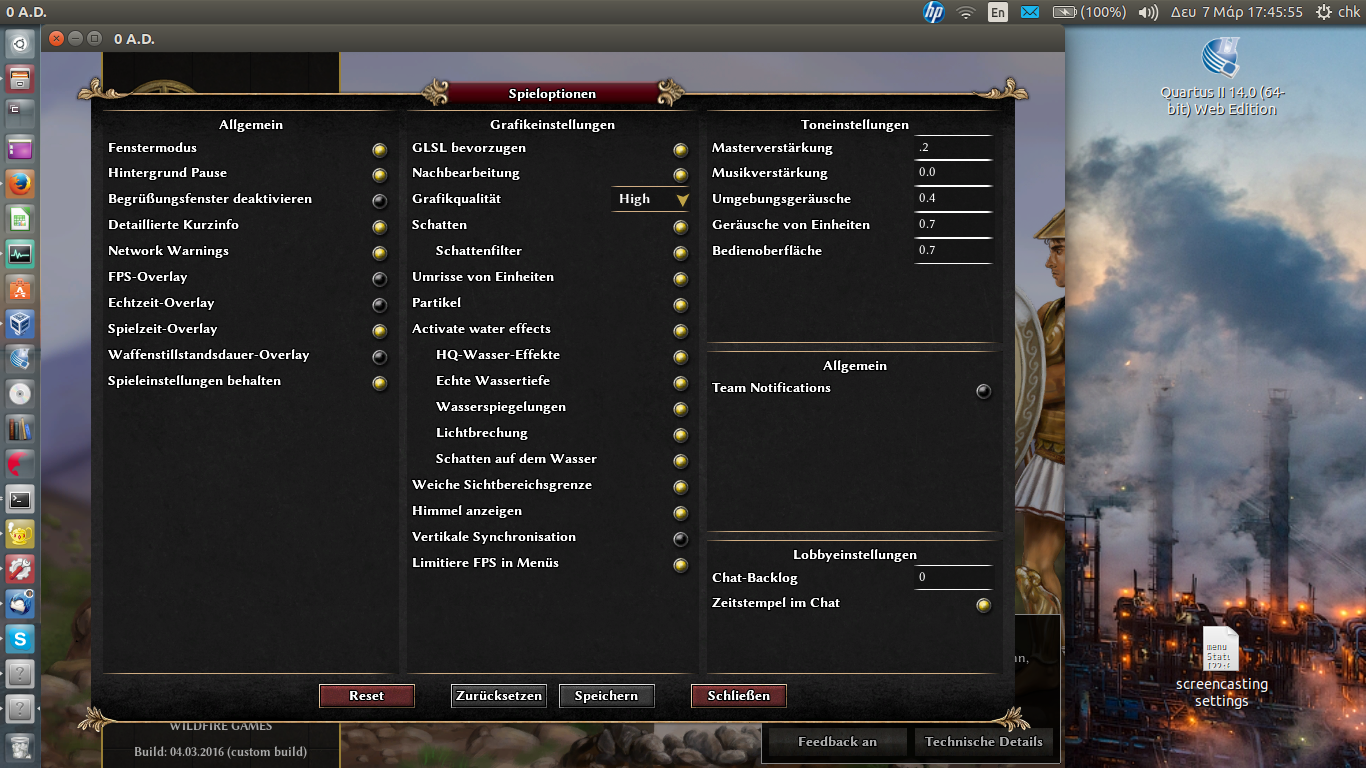
Task: Enable Echtzeit-Overlay
Action: coord(380,305)
